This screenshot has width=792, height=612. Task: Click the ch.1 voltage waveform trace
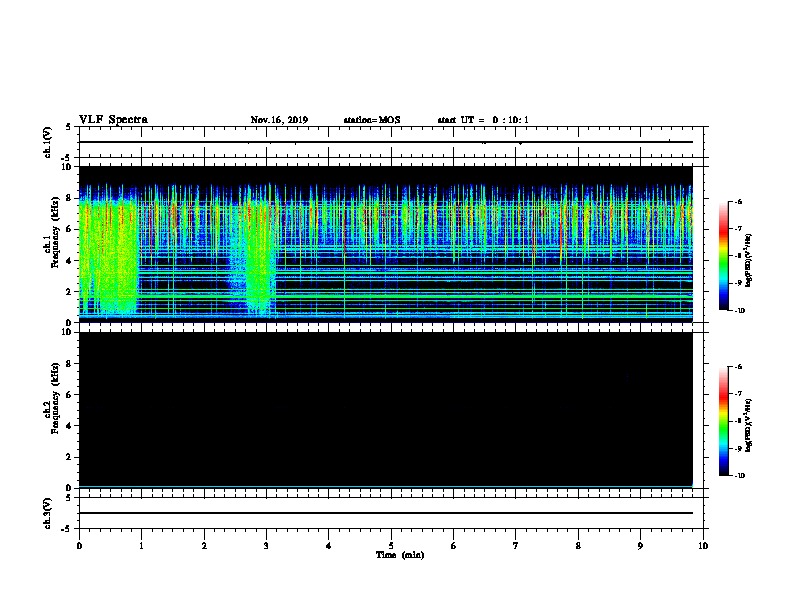pyautogui.click(x=386, y=142)
